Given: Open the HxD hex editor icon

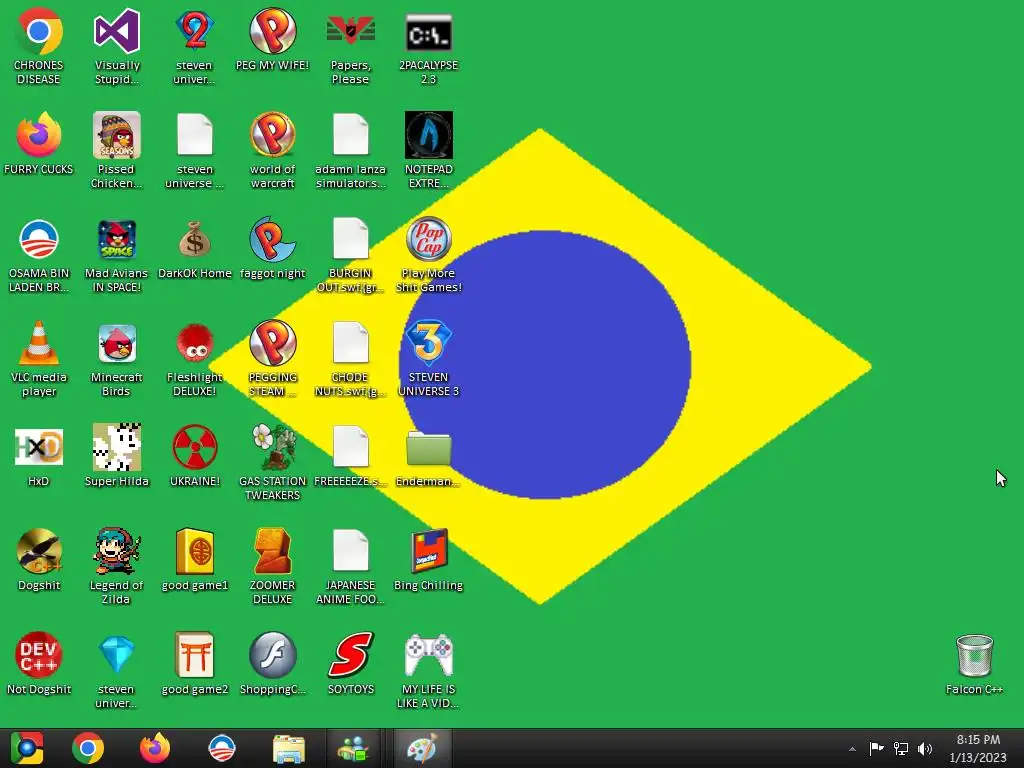Looking at the screenshot, I should click(39, 447).
